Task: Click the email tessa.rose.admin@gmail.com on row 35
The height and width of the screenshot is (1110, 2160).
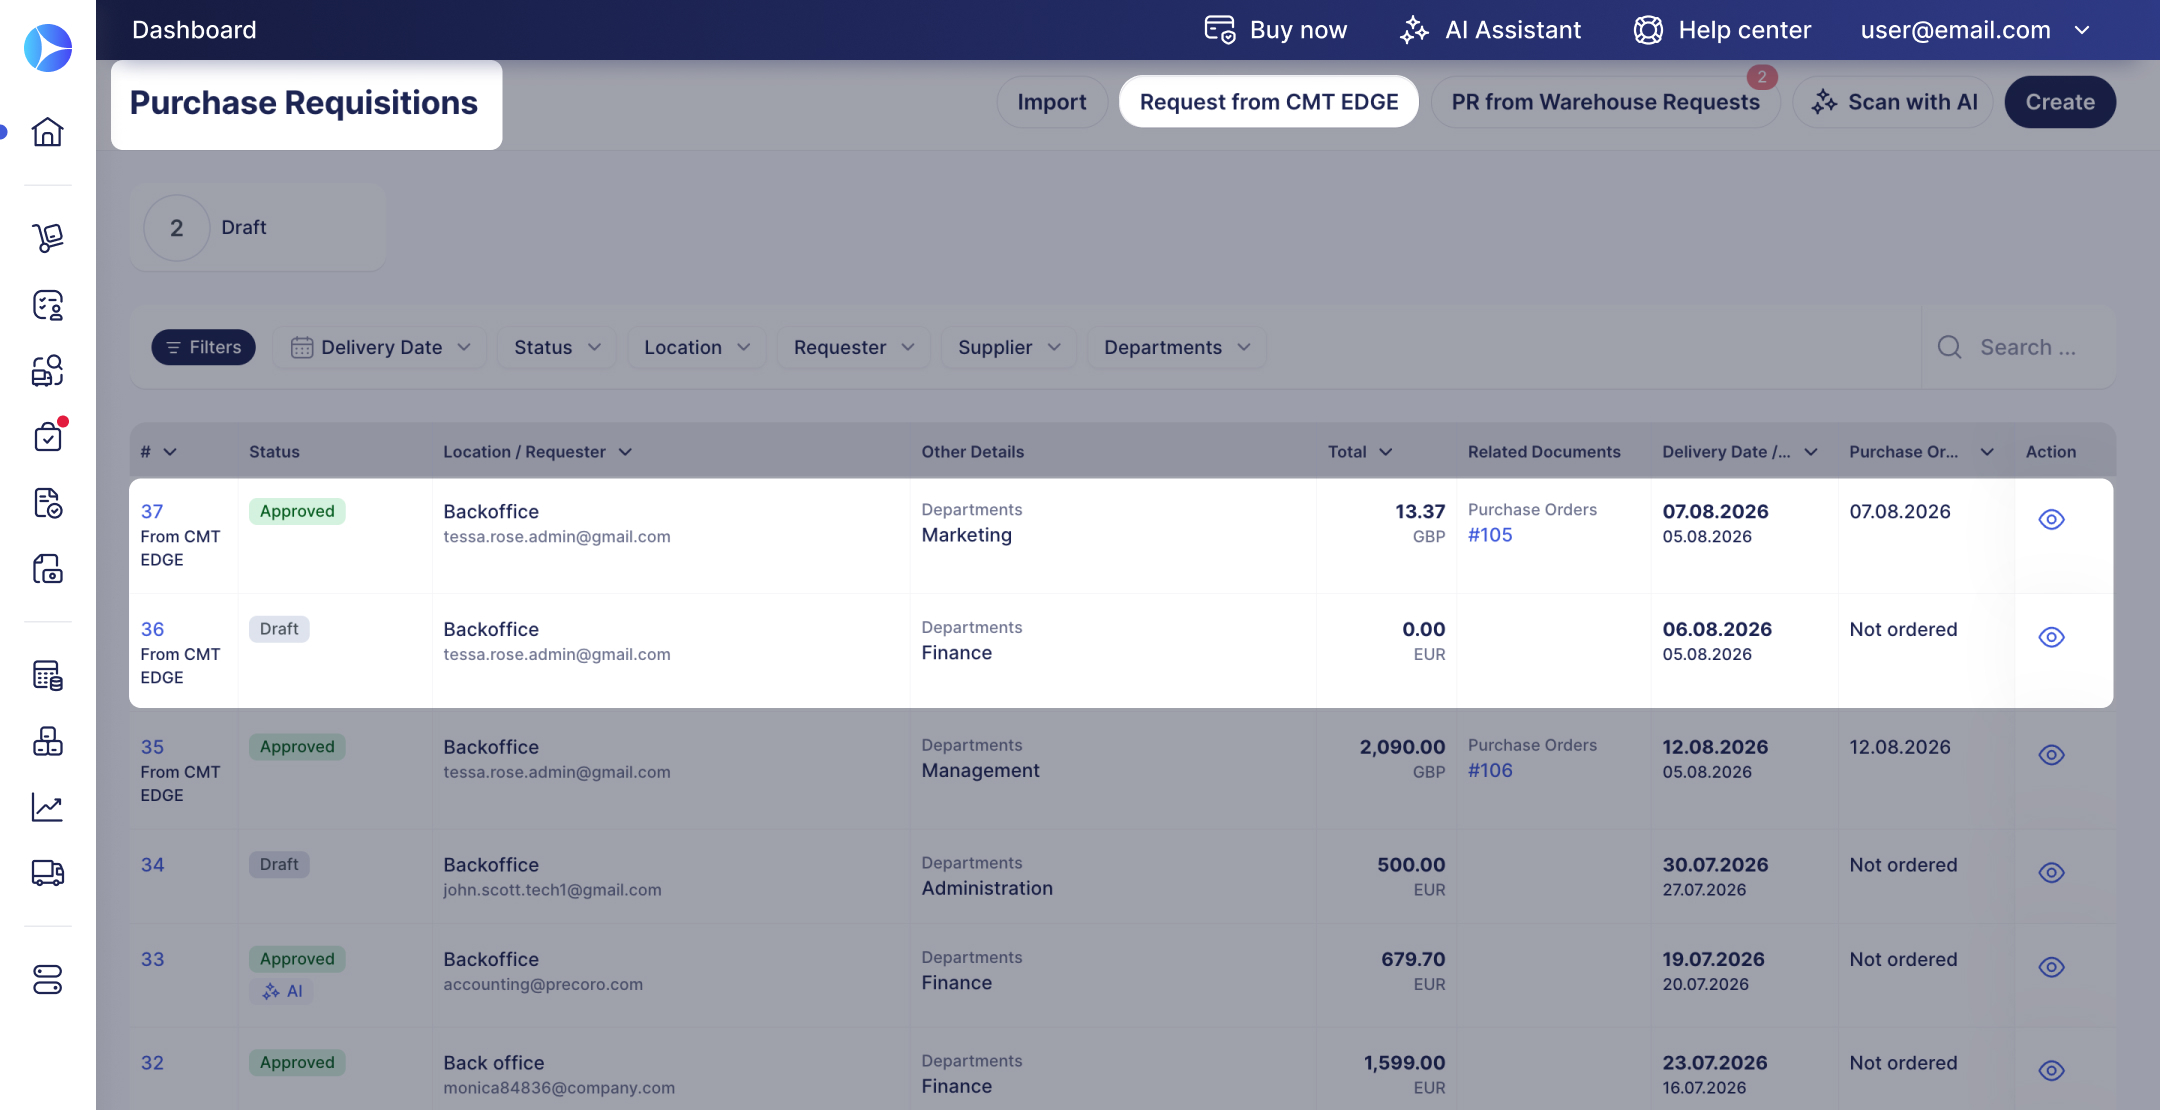Action: (x=557, y=772)
